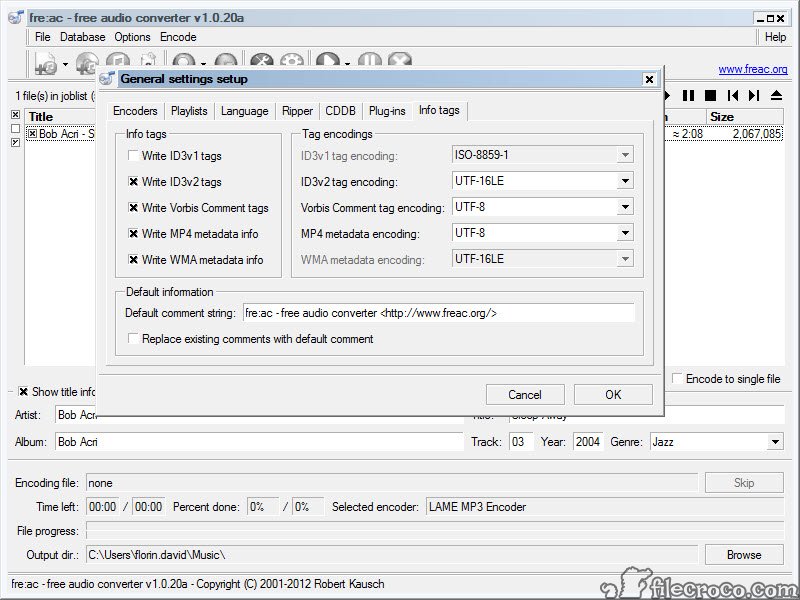Viewport: 800px width, 600px height.
Task: Open the Vorbis Comment tag encoding dropdown
Action: [x=625, y=207]
